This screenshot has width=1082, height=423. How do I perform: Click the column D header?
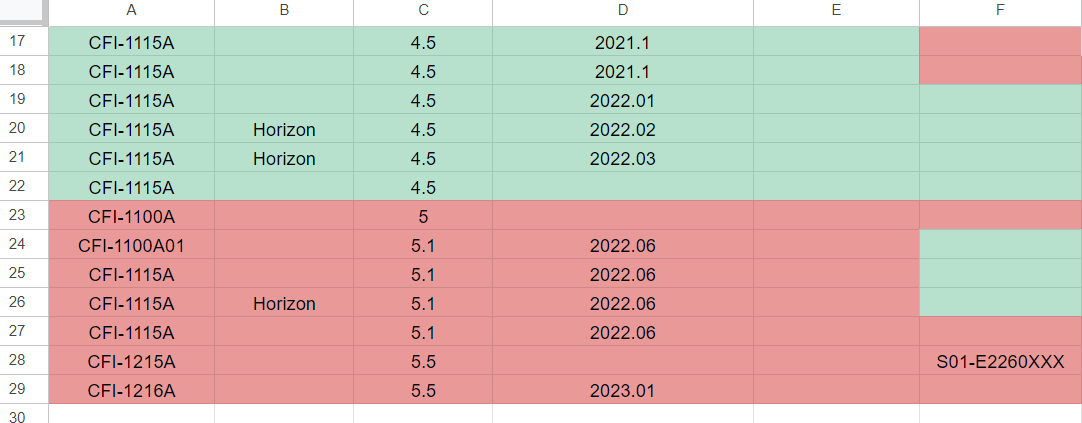pos(622,11)
